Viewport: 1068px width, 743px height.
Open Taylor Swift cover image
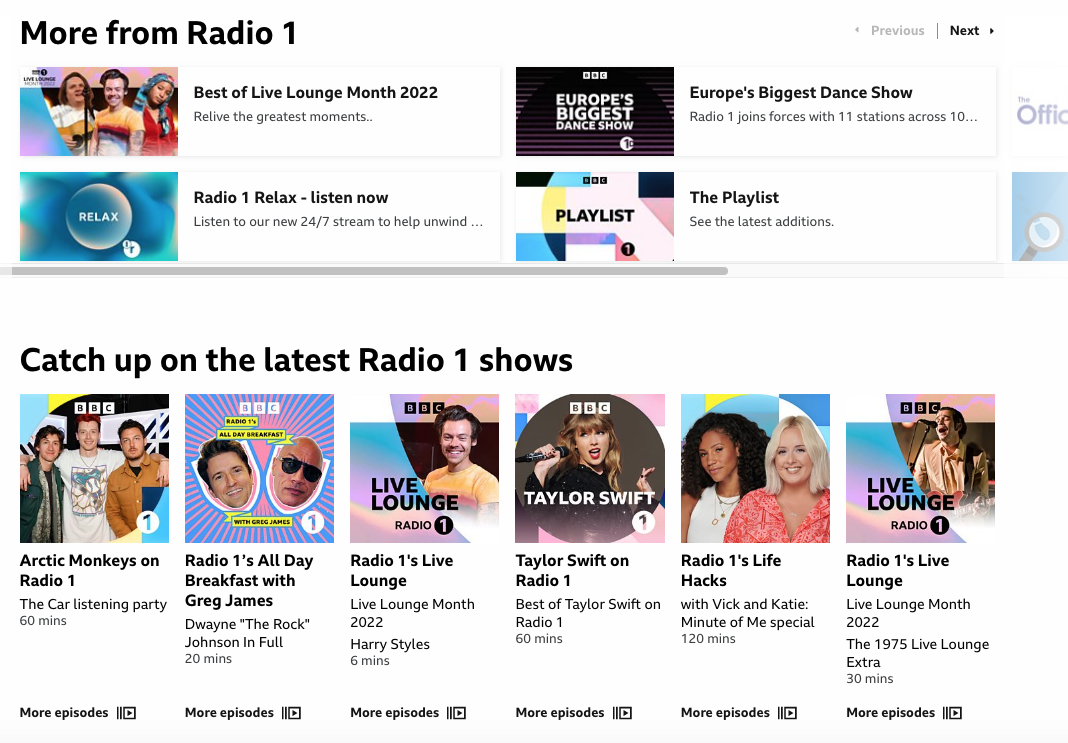point(590,469)
